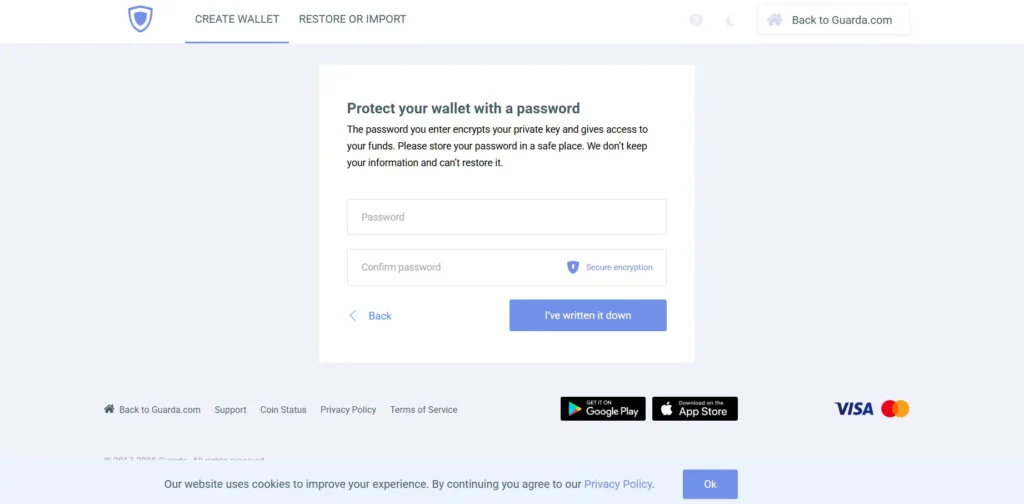
Task: Focus the Confirm password field
Action: point(507,267)
